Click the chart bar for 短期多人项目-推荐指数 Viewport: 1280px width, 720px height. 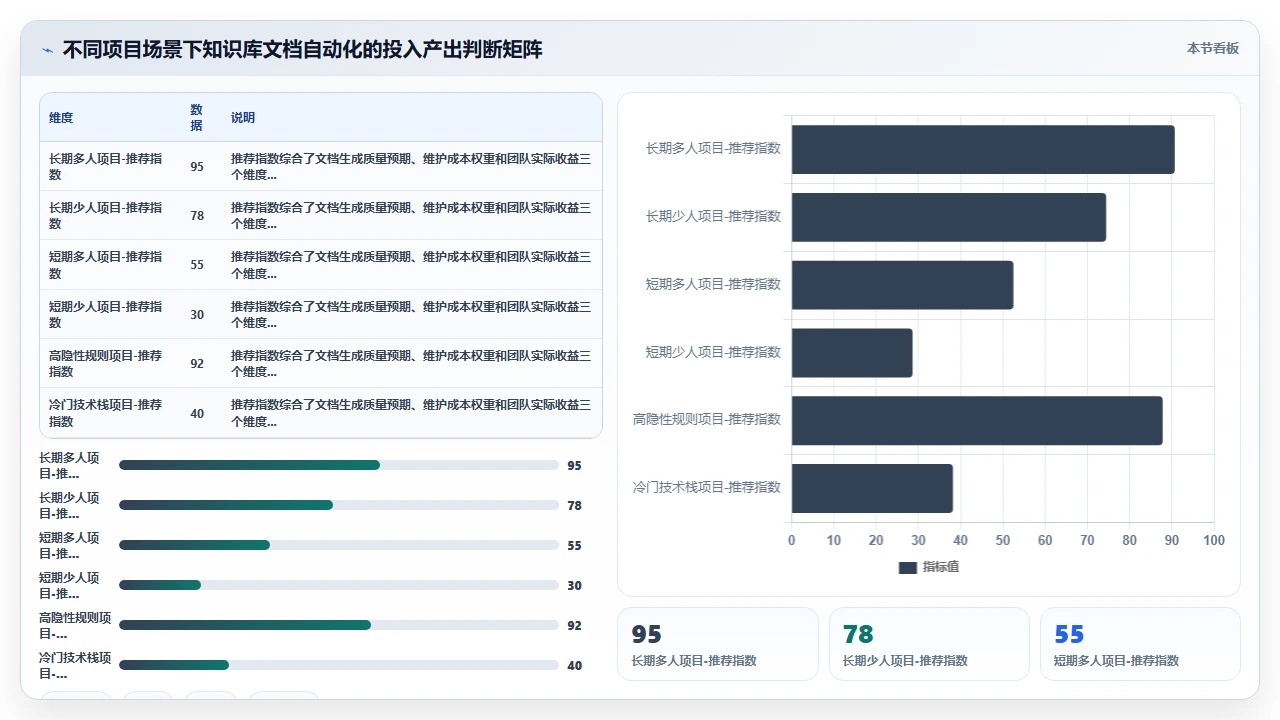pos(902,285)
